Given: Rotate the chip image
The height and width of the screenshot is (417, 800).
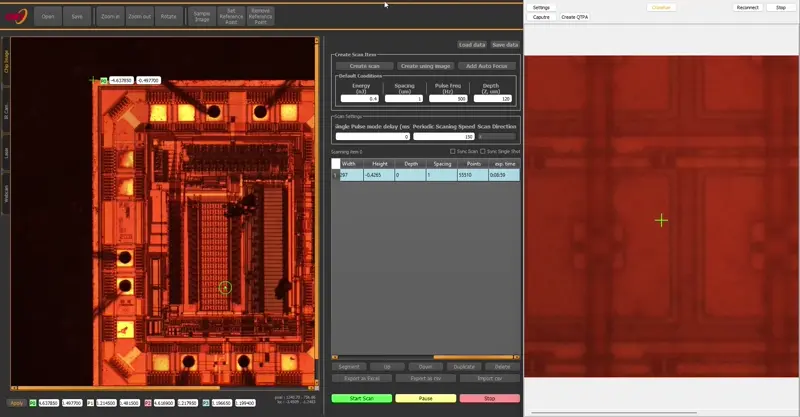Looking at the screenshot, I should point(169,16).
